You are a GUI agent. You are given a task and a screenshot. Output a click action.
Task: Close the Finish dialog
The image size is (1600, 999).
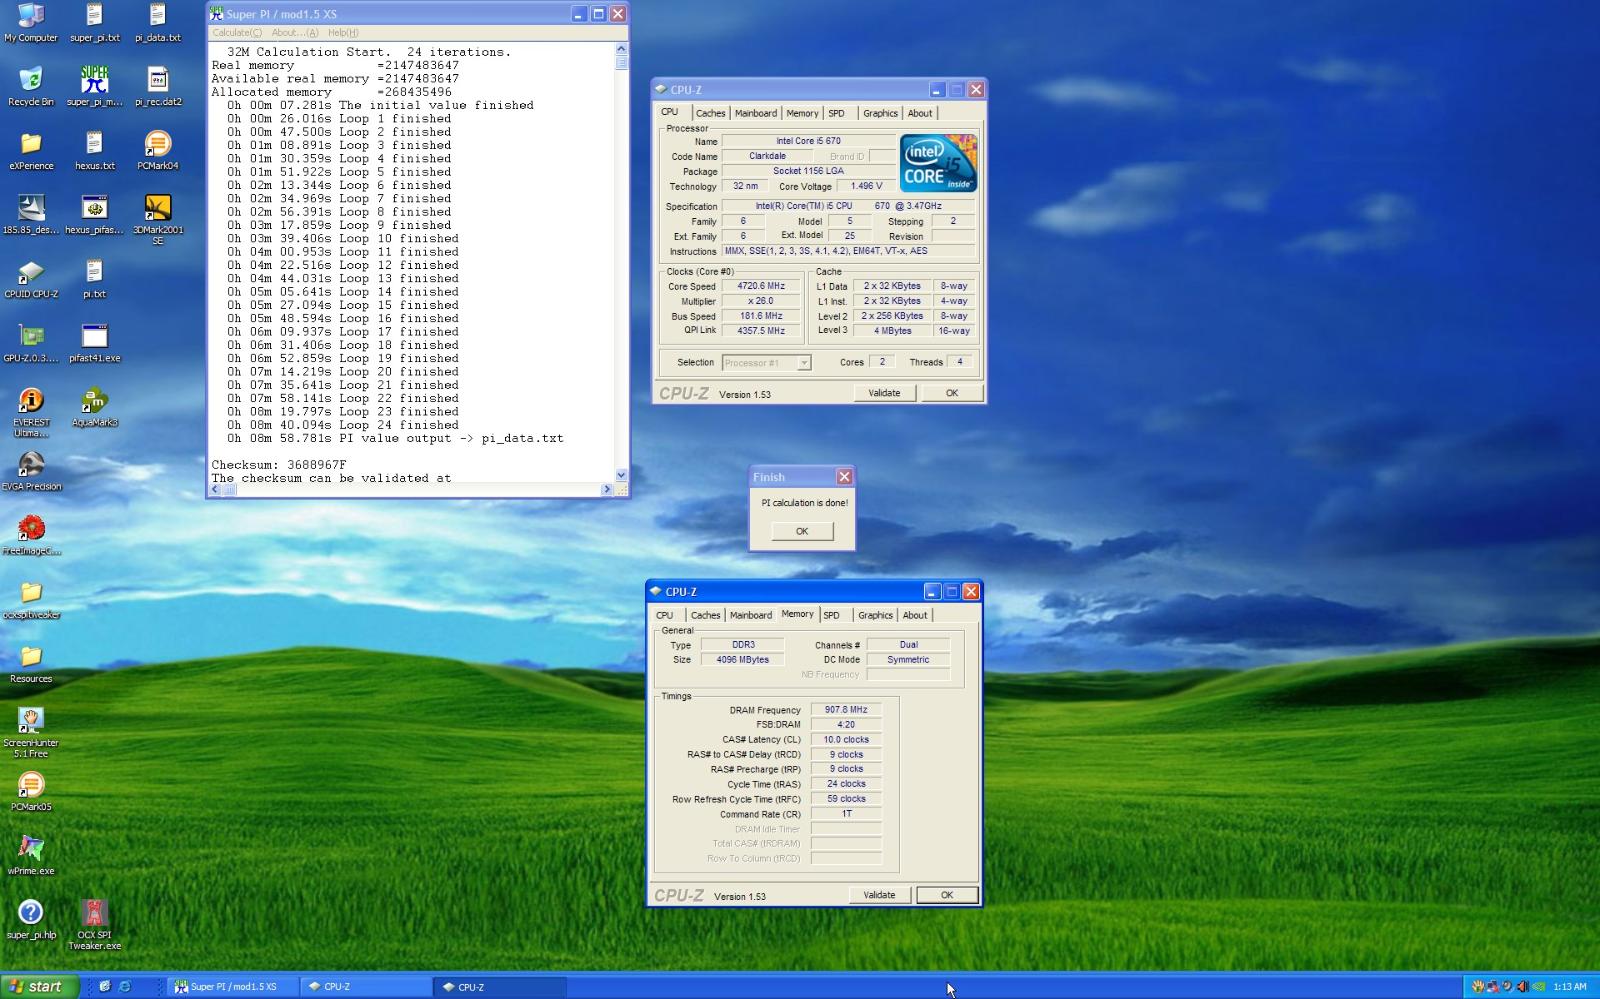844,477
